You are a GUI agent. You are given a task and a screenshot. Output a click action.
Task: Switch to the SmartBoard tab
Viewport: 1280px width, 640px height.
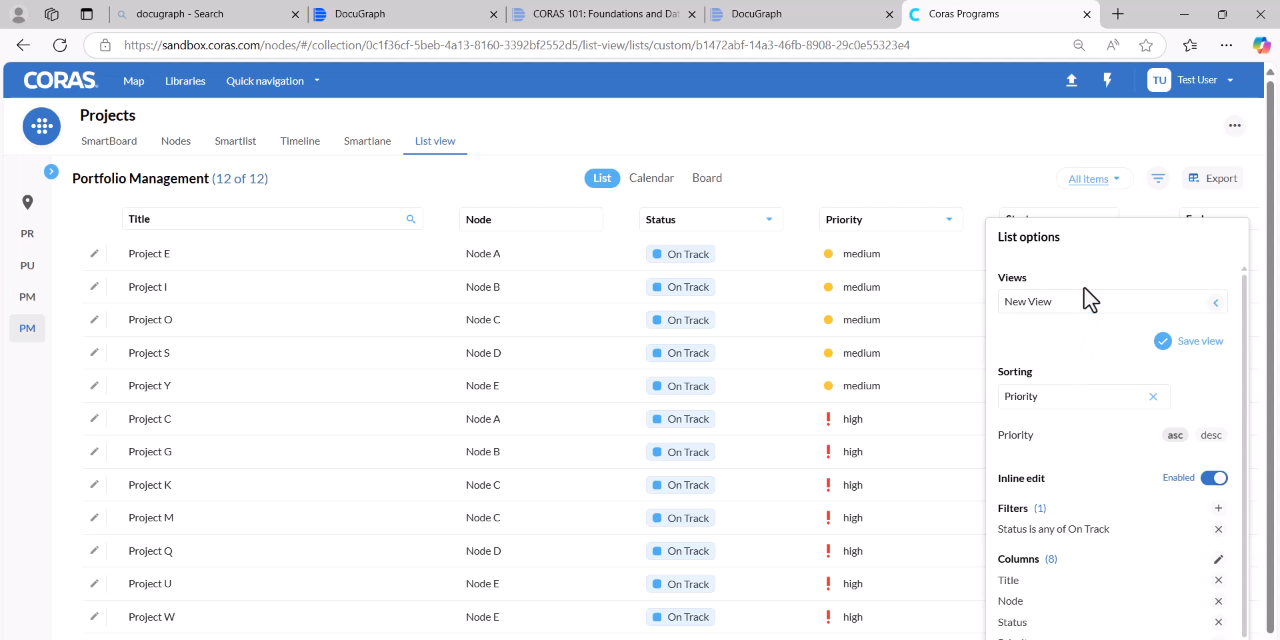coord(109,141)
